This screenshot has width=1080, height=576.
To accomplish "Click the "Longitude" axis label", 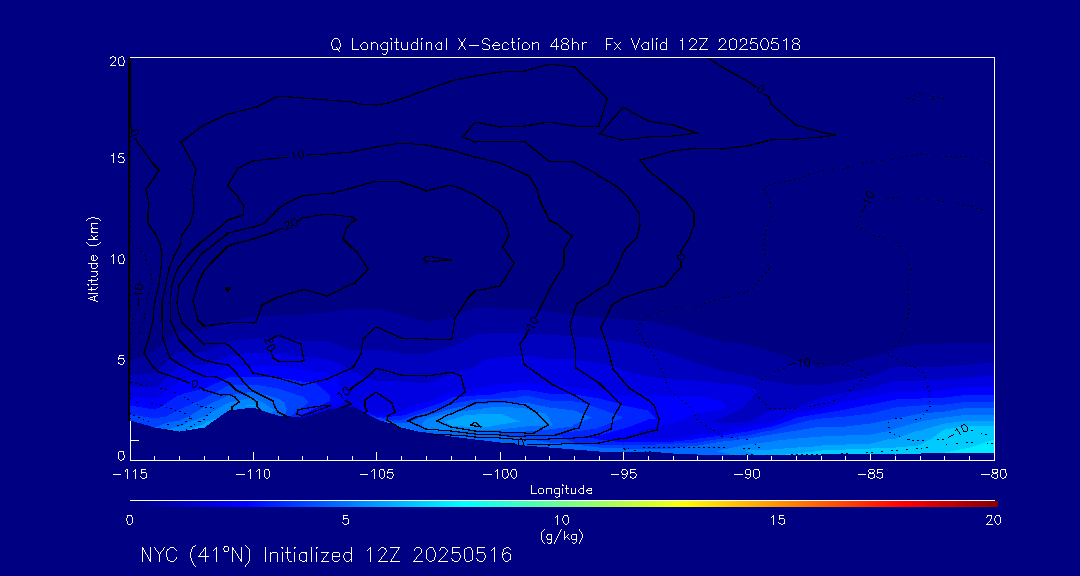I will click(x=561, y=490).
